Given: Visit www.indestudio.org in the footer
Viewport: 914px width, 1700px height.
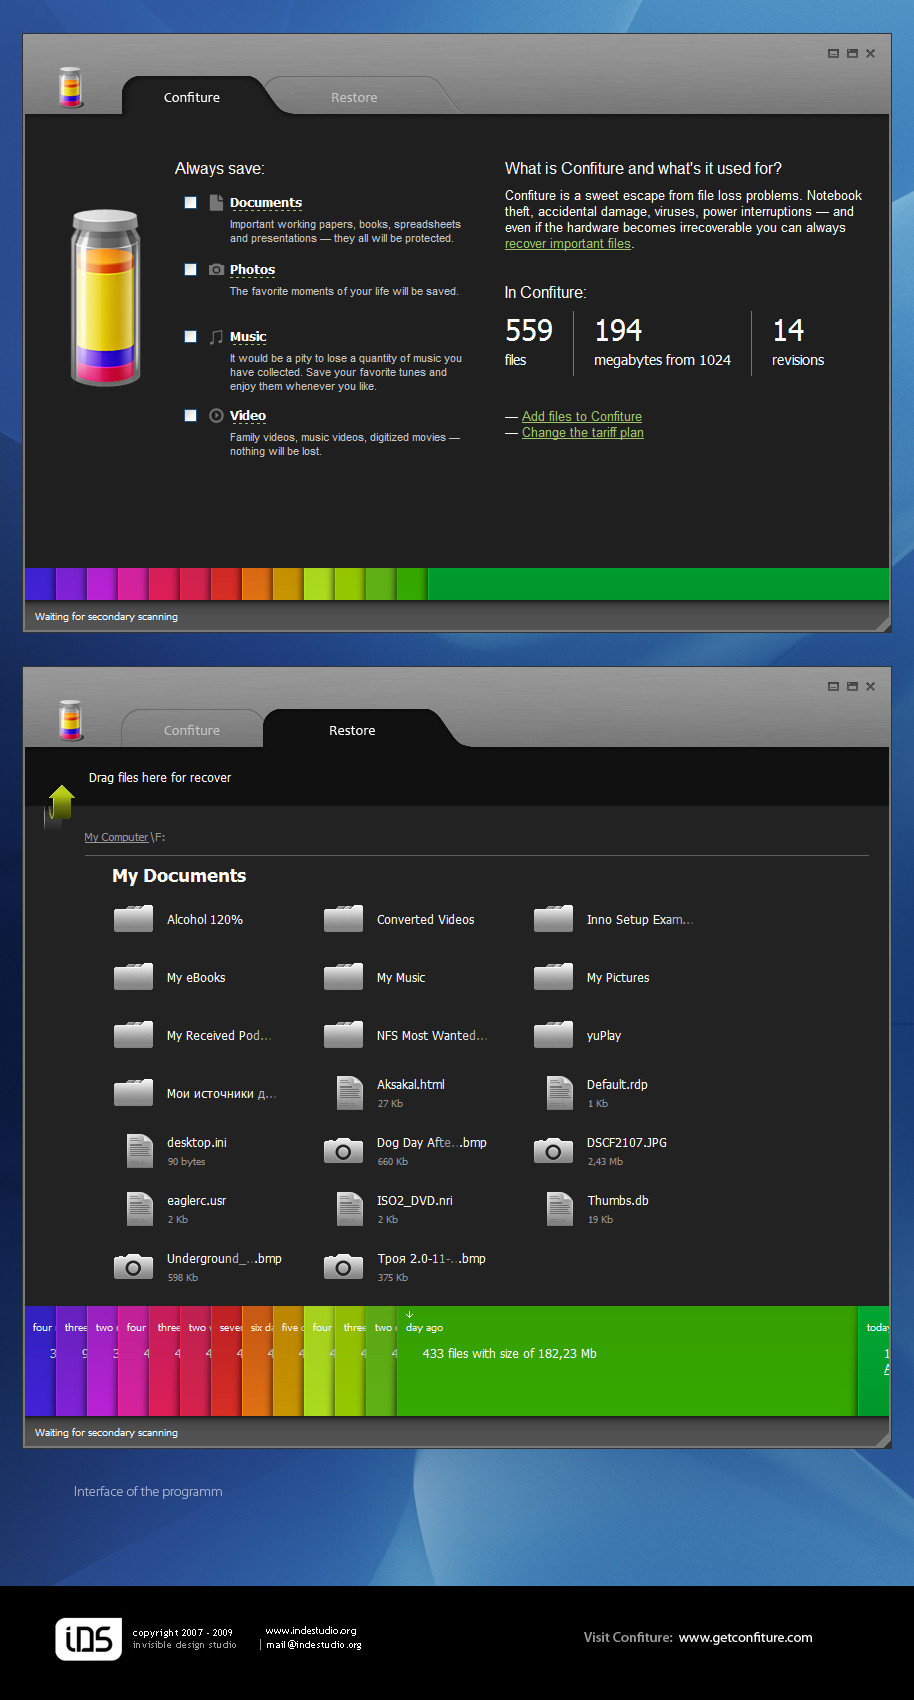Looking at the screenshot, I should [311, 1631].
